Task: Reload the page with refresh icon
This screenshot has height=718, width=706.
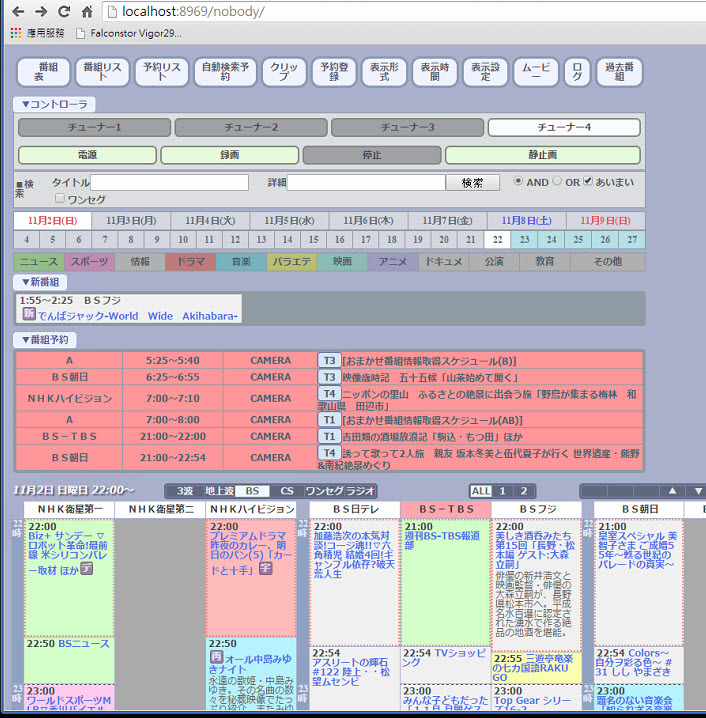Action: pos(64,12)
